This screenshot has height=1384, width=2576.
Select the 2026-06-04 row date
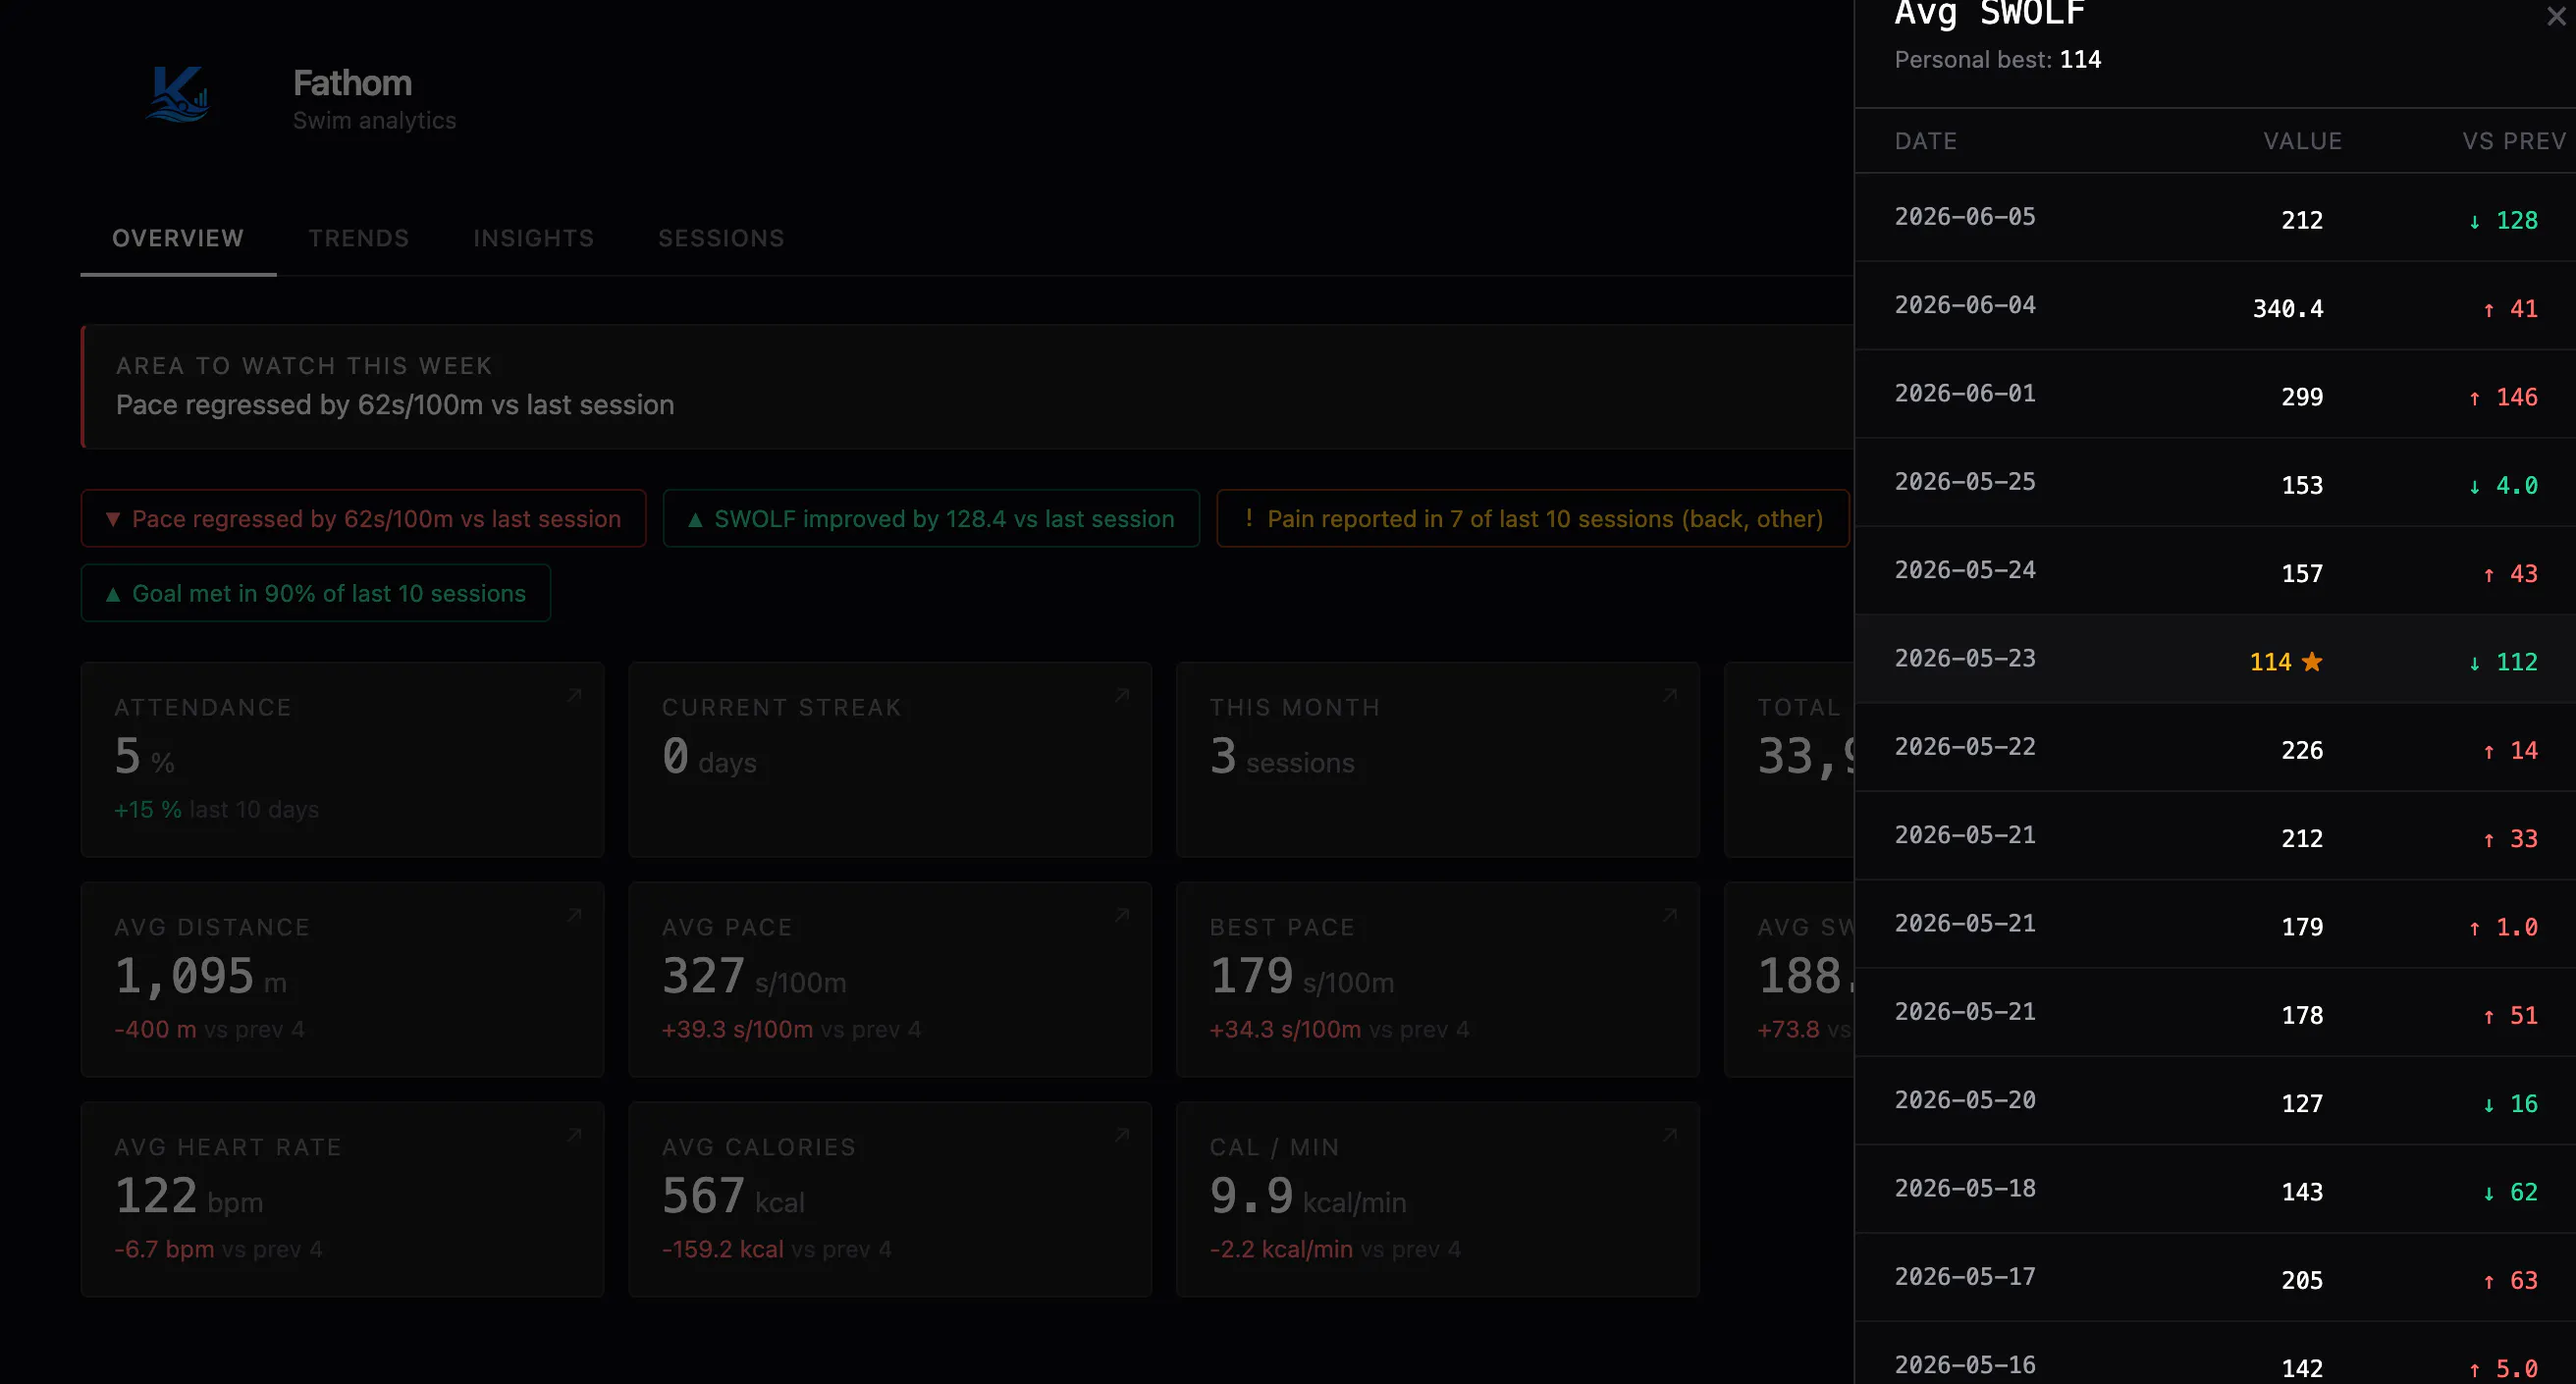pos(1964,305)
